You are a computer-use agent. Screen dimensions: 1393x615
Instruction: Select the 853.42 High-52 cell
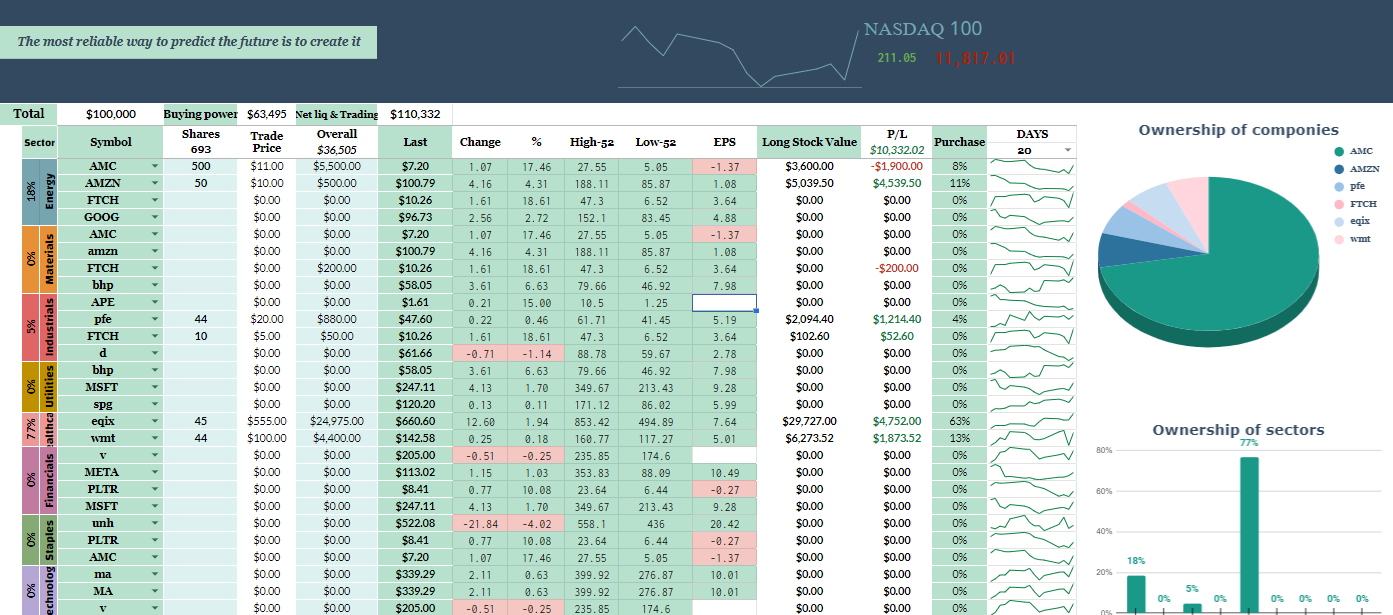pos(592,421)
